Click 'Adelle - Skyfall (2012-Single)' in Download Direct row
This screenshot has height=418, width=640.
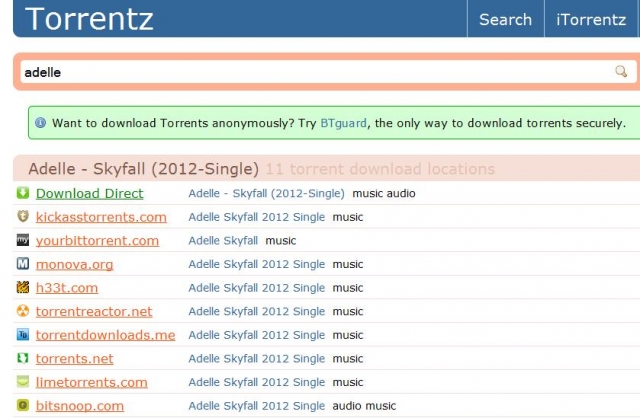click(267, 193)
